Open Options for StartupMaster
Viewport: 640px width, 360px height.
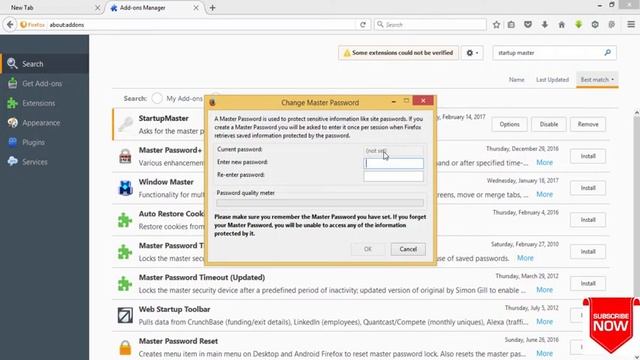[509, 124]
